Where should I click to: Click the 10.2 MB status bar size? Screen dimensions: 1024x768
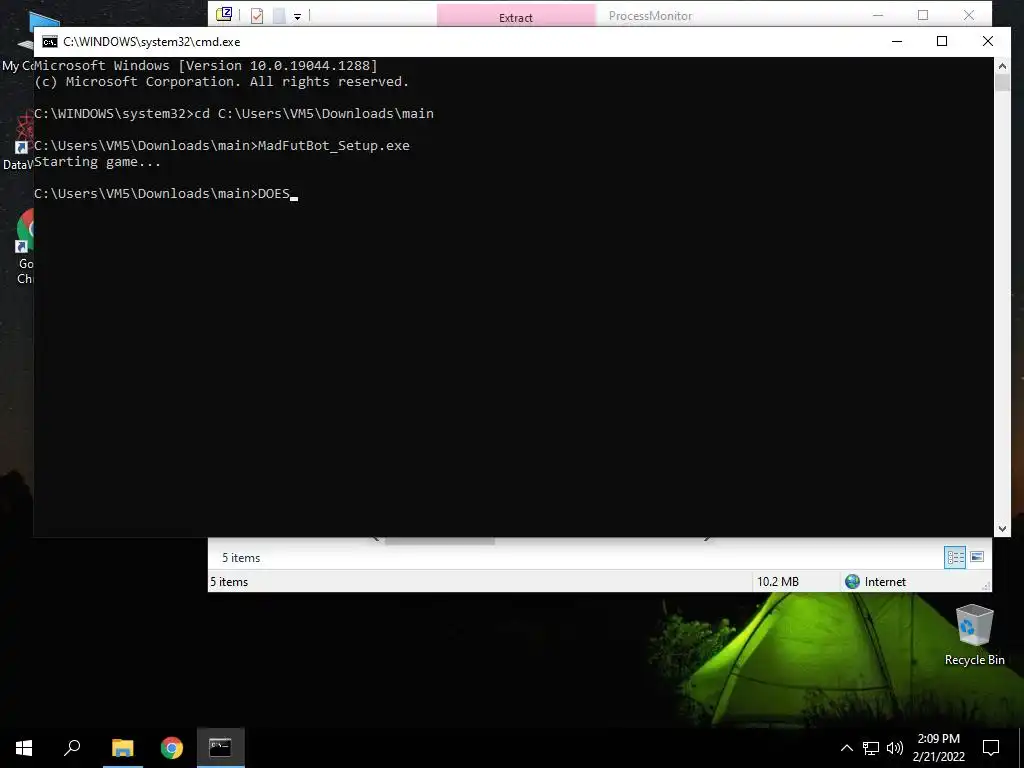tap(778, 581)
